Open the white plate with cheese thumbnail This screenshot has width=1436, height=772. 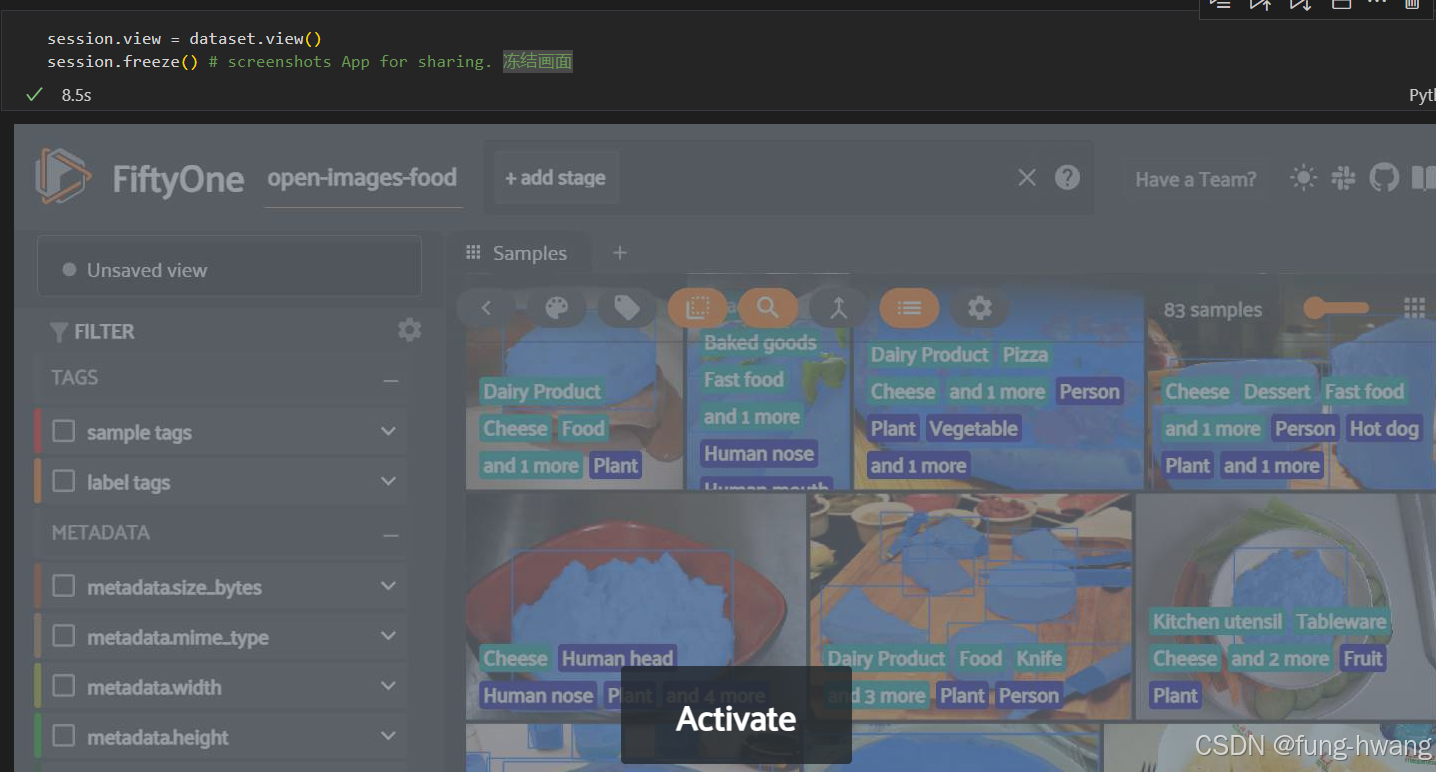pyautogui.click(x=1285, y=605)
